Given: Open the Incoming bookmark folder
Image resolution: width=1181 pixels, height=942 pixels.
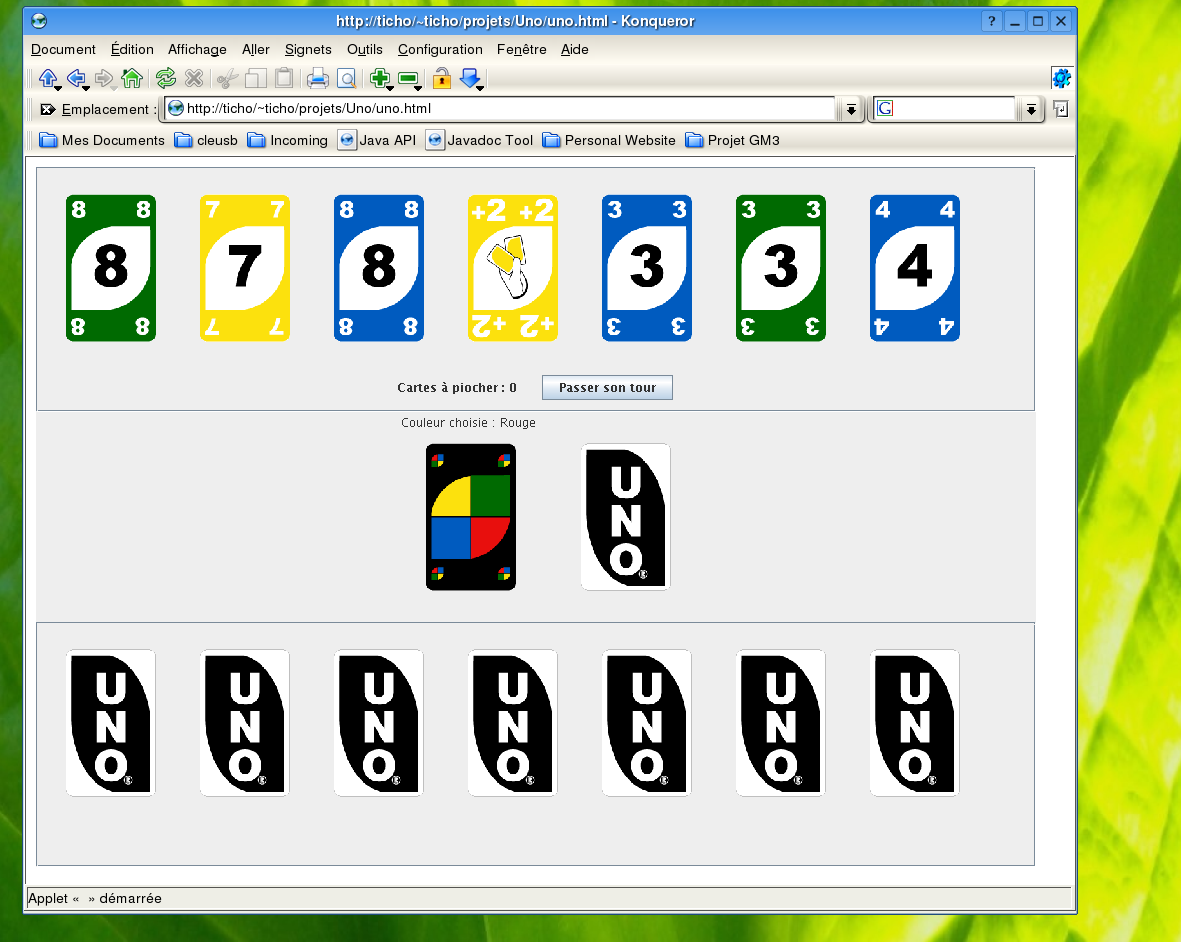Looking at the screenshot, I should pos(288,140).
